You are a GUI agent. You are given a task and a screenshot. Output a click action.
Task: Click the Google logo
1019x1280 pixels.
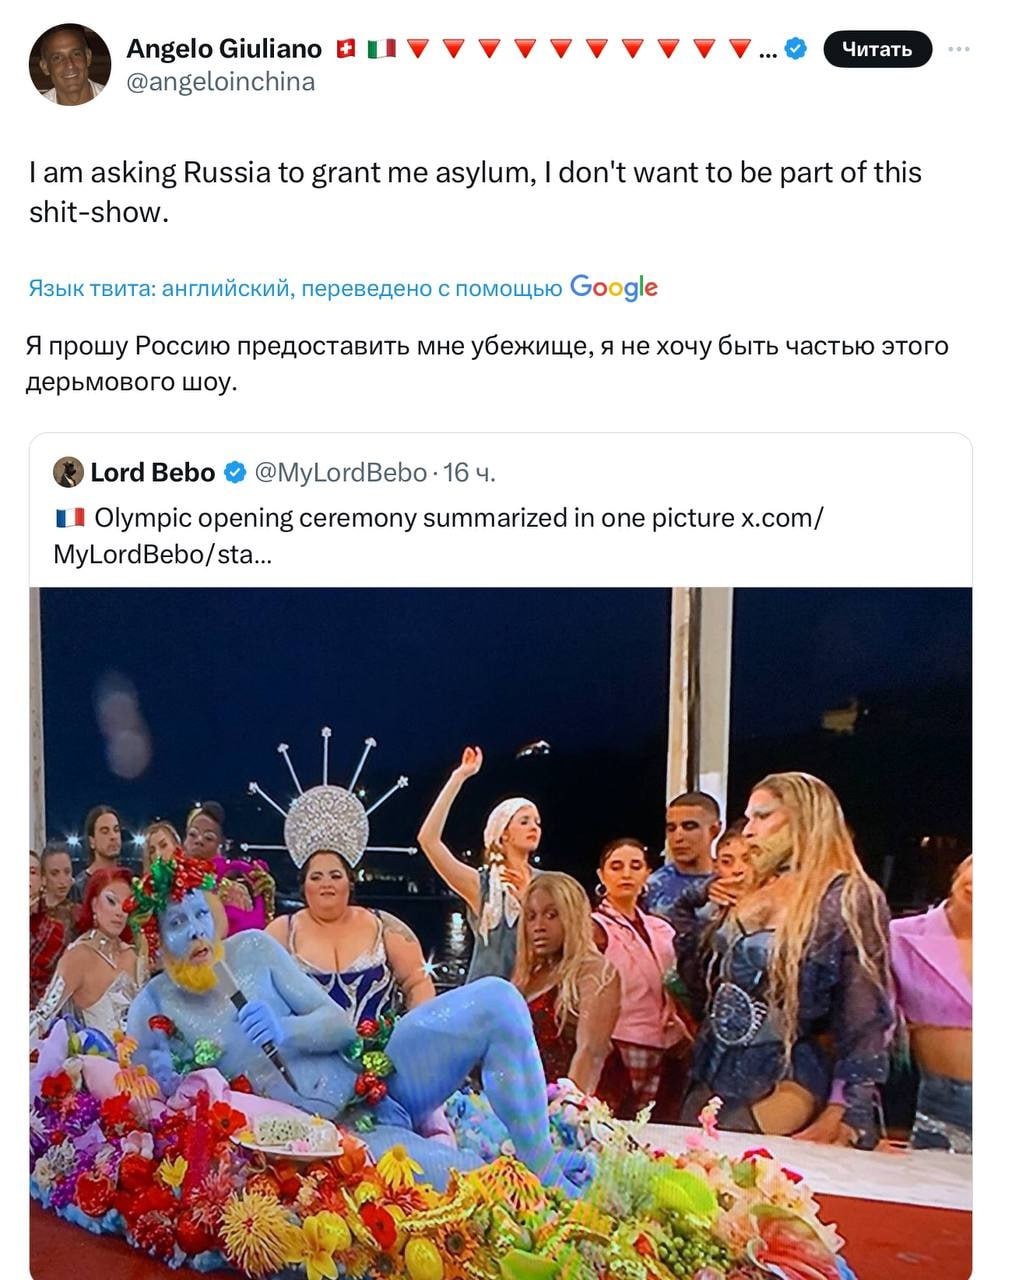(613, 288)
